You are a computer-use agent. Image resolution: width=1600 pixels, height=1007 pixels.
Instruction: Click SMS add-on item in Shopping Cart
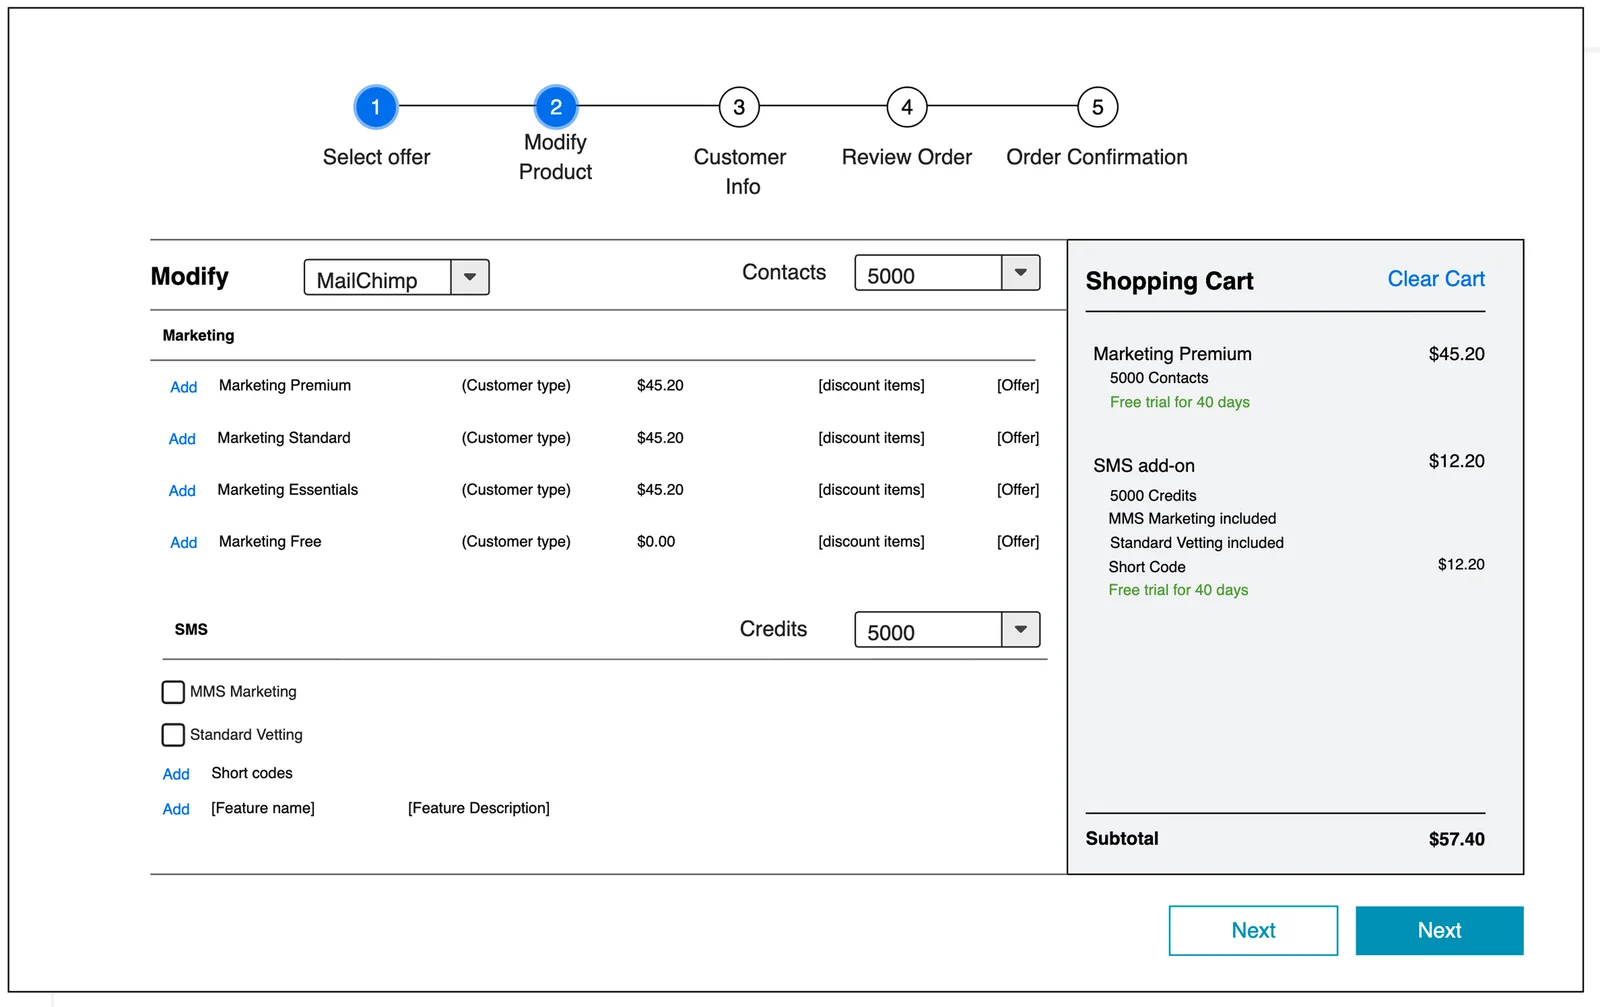pyautogui.click(x=1144, y=466)
